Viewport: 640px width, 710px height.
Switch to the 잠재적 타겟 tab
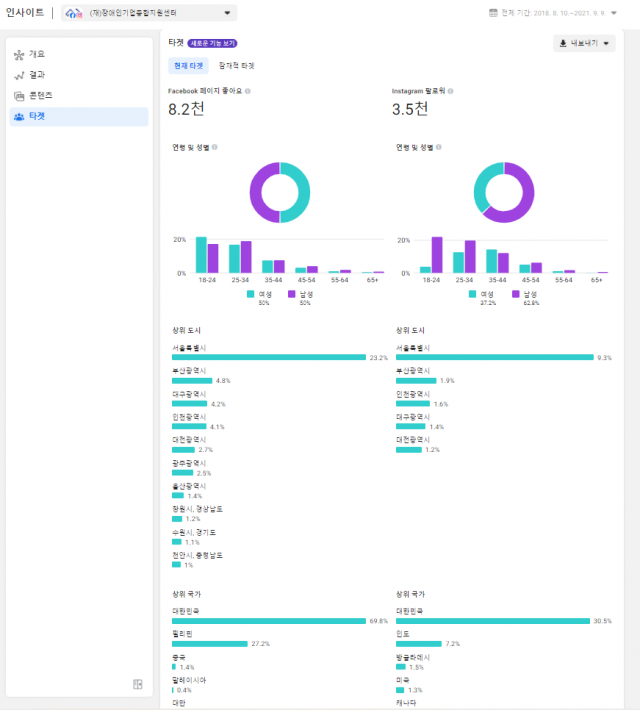236,66
